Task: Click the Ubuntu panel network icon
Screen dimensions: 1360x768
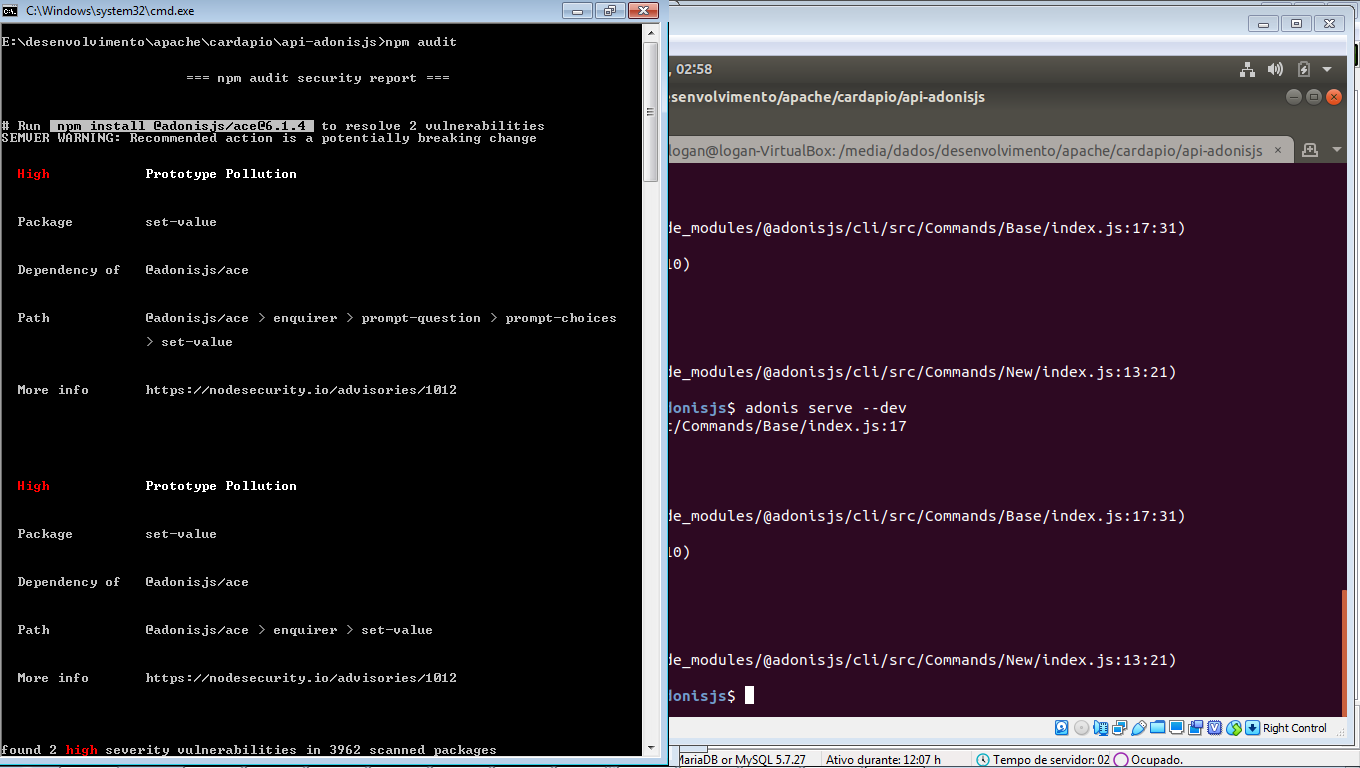Action: click(x=1247, y=70)
